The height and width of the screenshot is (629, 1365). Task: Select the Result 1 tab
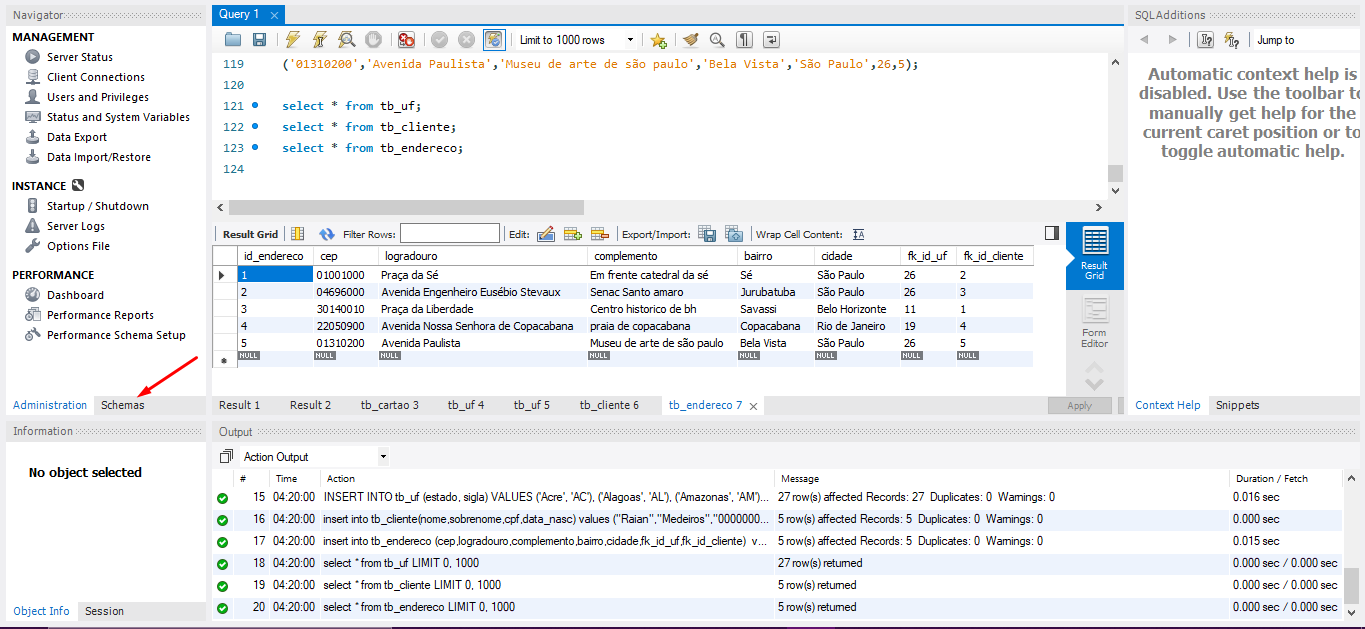(240, 405)
